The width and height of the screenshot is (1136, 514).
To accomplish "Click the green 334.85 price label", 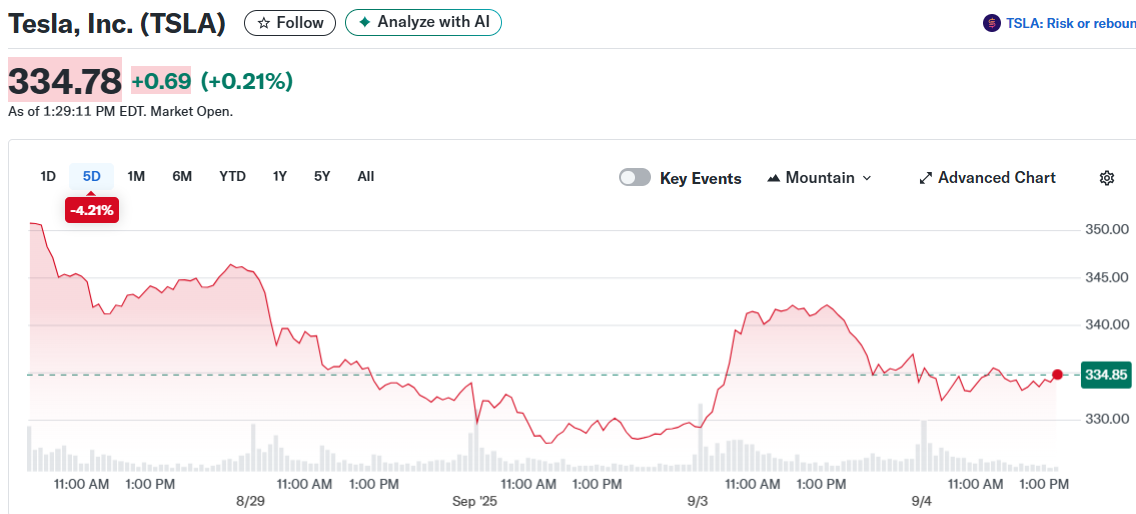I will [1104, 375].
